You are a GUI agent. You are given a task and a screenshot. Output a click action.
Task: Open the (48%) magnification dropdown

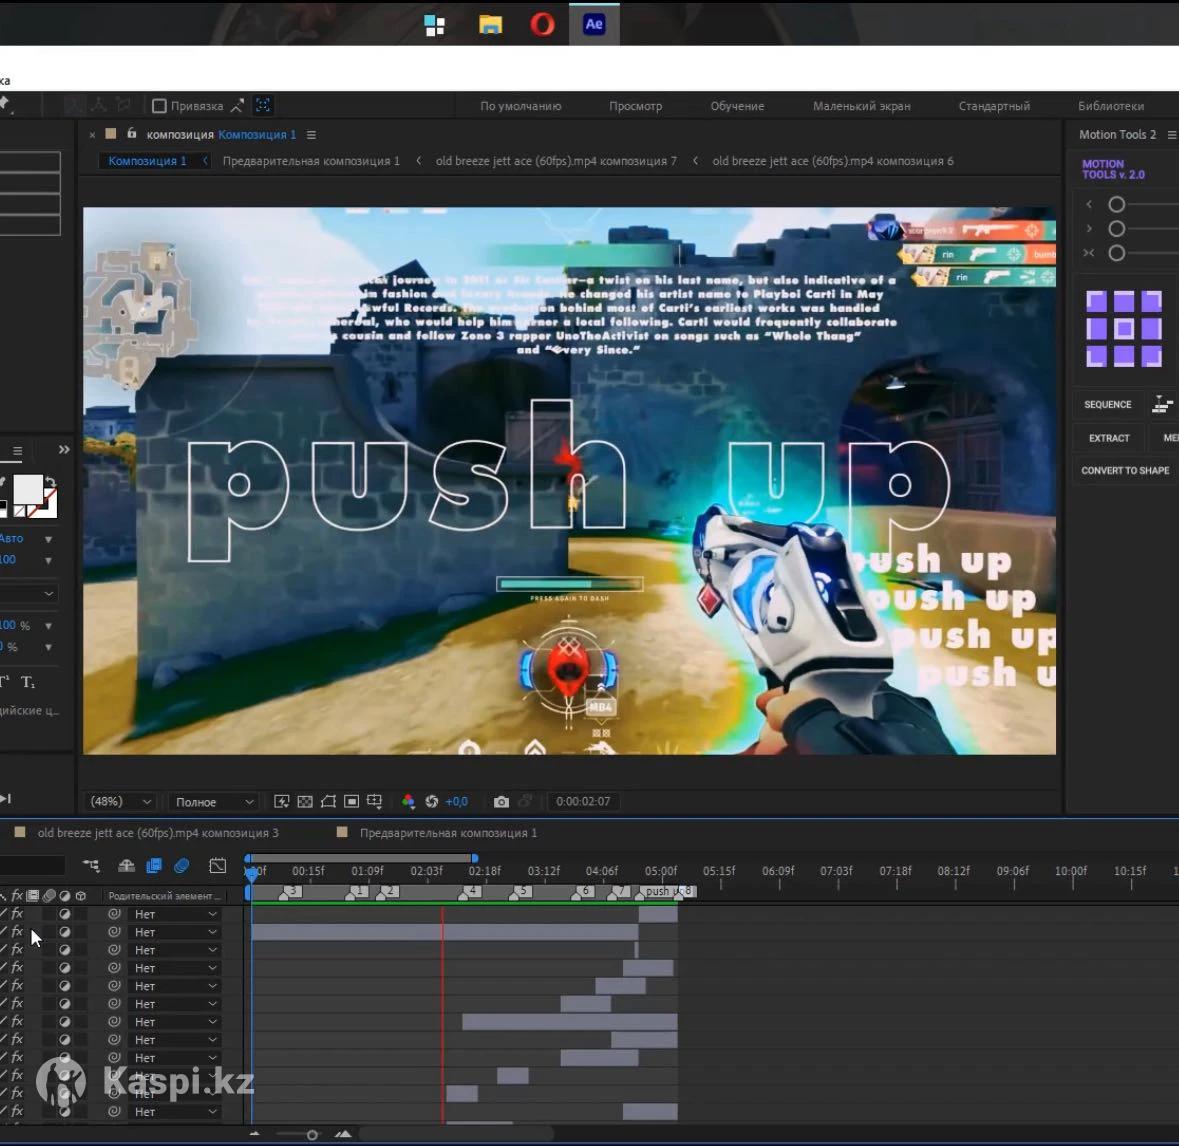click(x=120, y=802)
